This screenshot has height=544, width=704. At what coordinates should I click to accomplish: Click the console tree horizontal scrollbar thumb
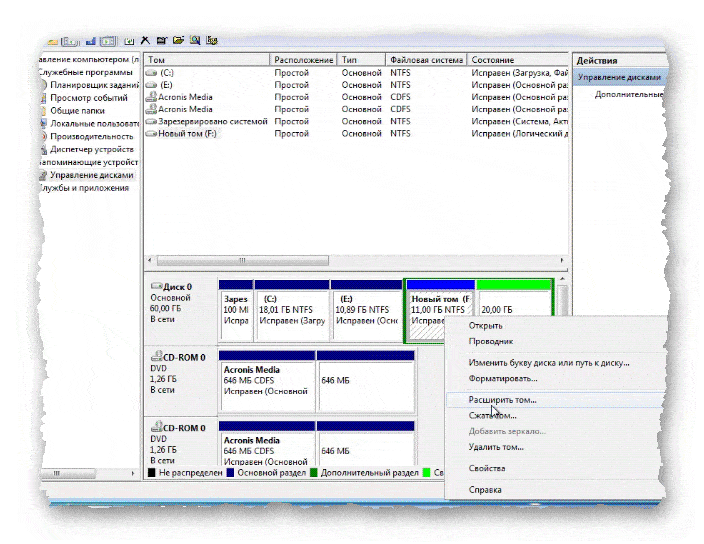(67, 474)
